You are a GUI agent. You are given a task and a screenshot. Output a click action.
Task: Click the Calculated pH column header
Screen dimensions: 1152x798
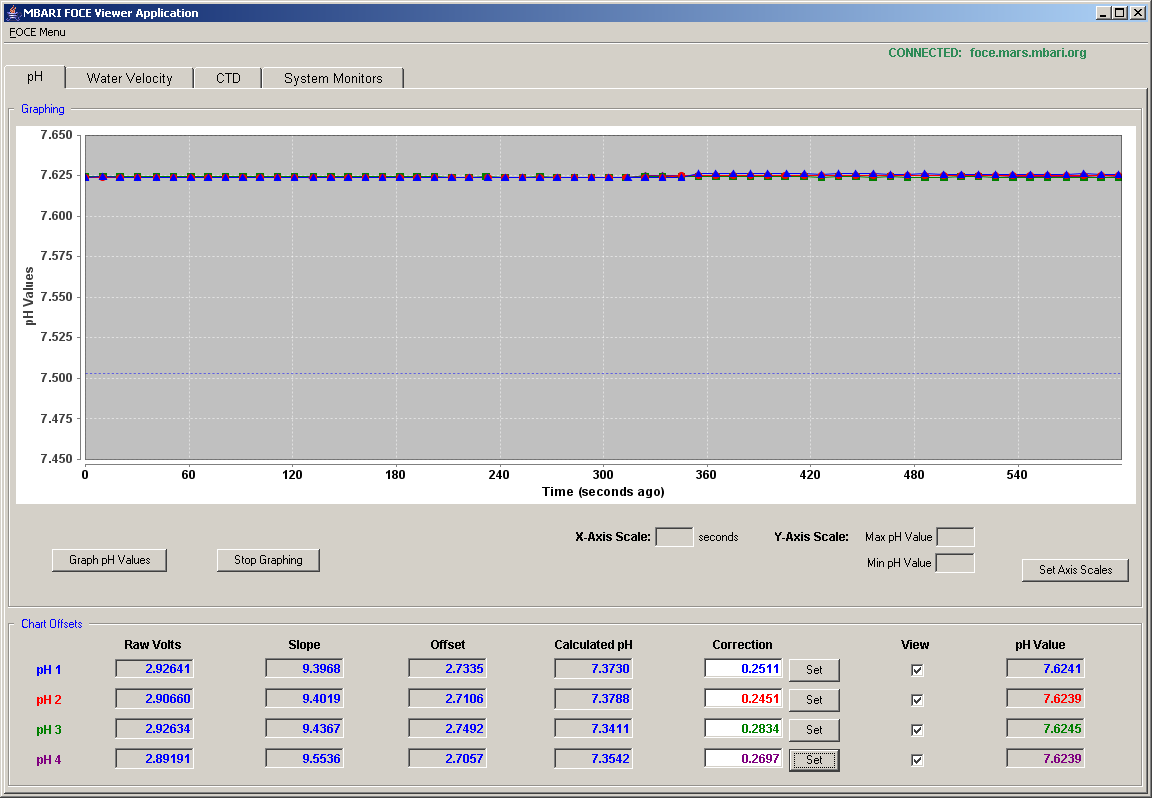click(593, 644)
